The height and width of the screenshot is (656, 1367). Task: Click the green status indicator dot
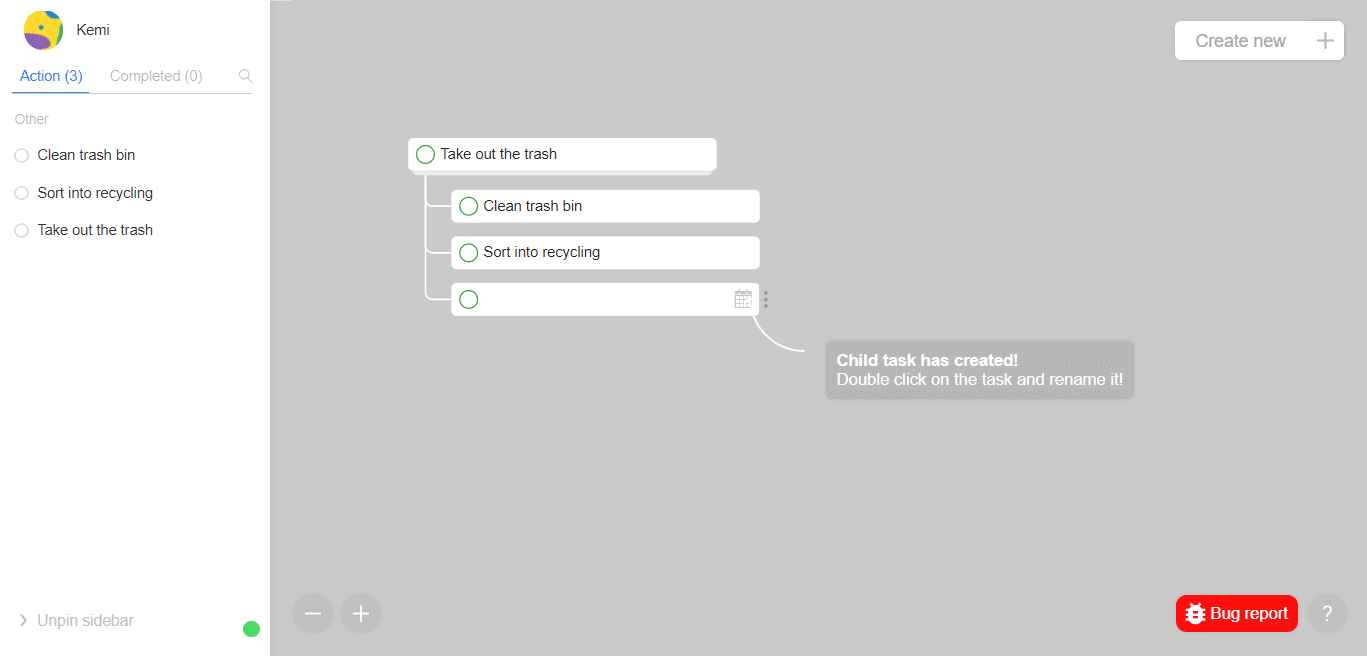tap(251, 629)
